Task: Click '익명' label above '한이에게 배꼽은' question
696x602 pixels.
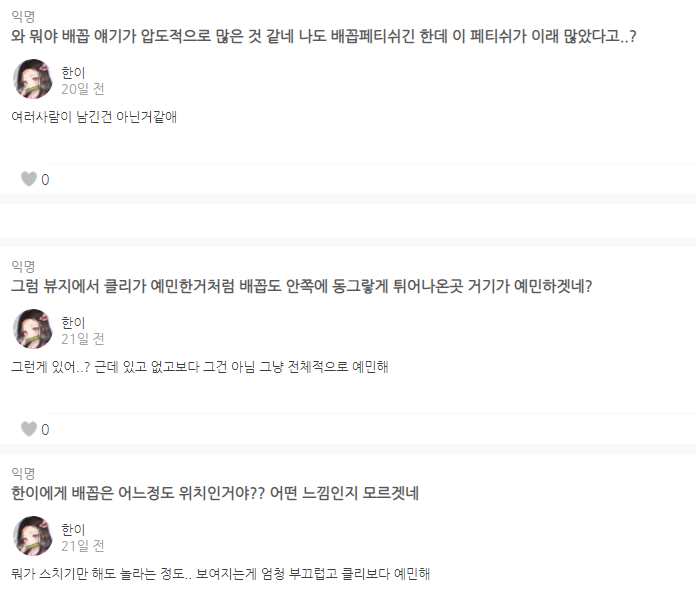Action: [23, 472]
